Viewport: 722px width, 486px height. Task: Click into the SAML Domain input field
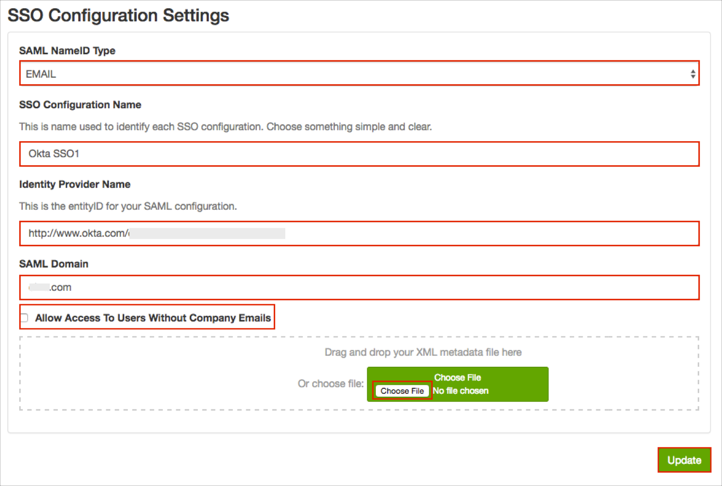pos(358,287)
